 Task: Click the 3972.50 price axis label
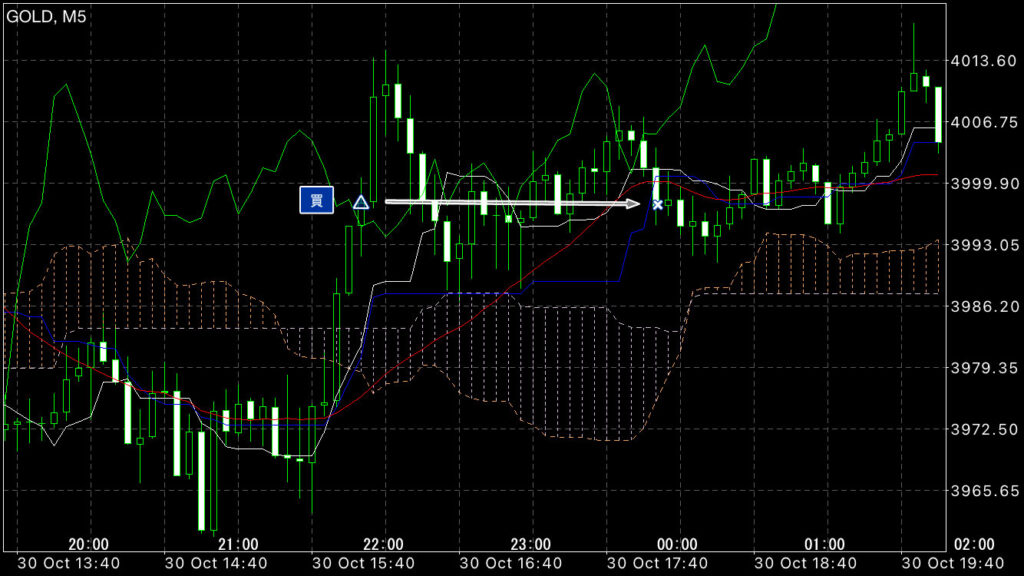983,429
